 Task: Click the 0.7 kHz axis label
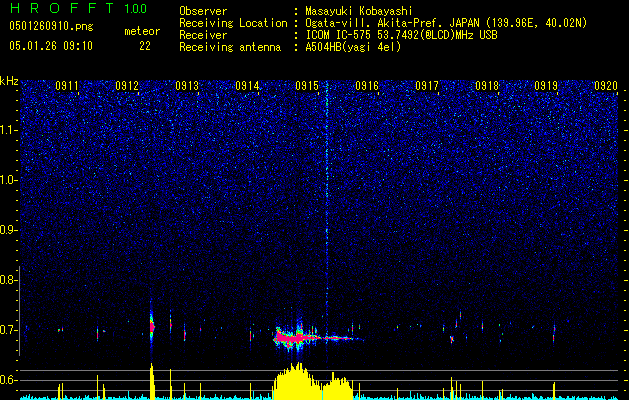pos(8,330)
